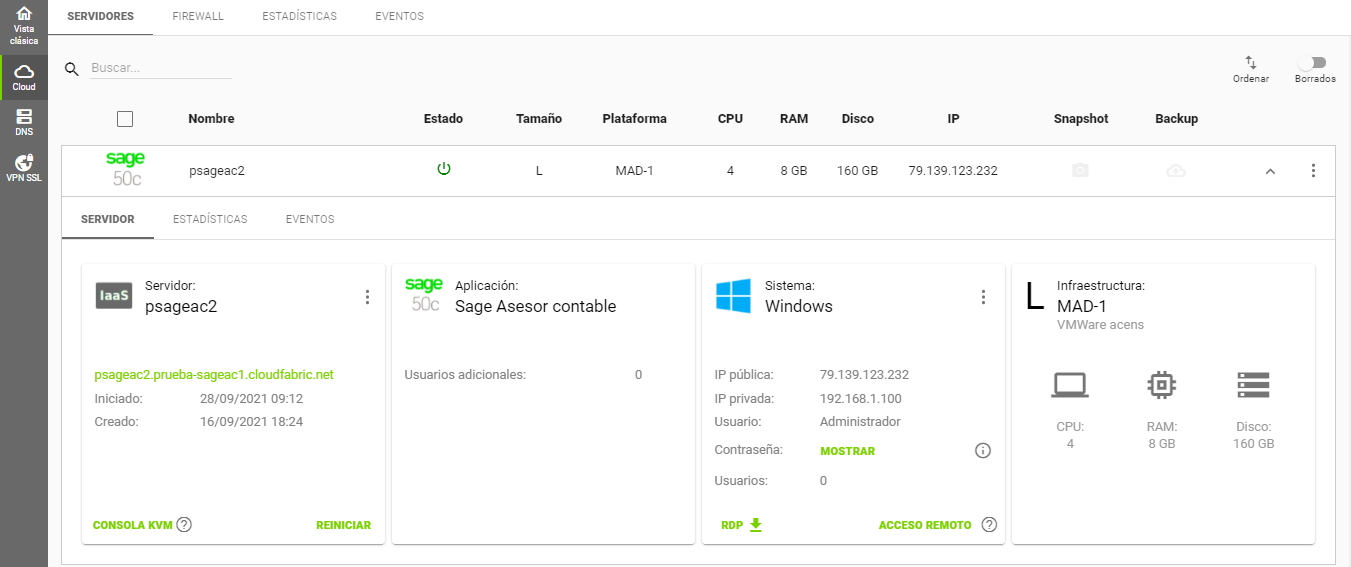
Task: Open the VPN SSL section
Action: pyautogui.click(x=24, y=168)
